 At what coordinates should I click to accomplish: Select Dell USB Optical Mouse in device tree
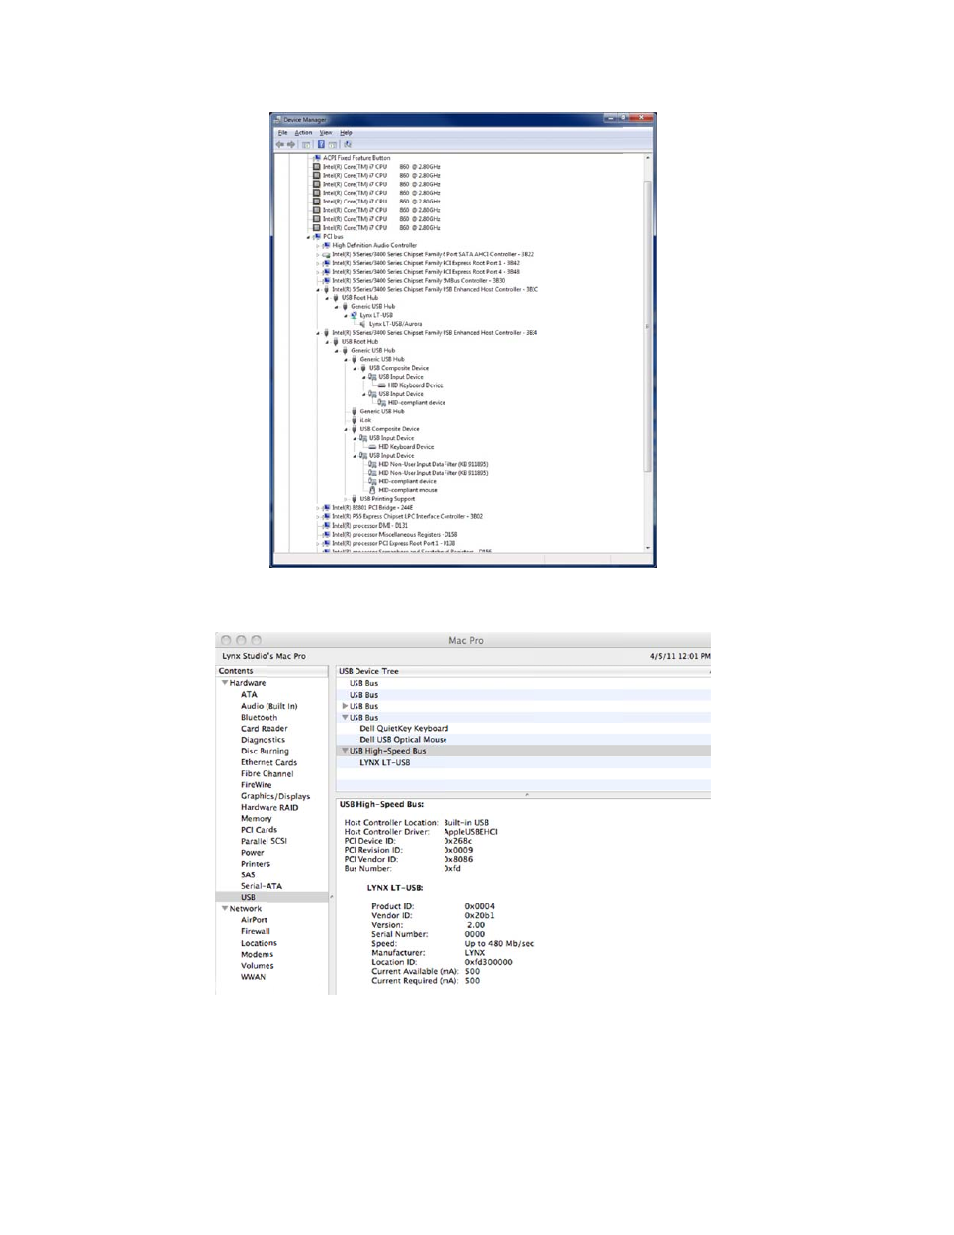[x=403, y=740]
